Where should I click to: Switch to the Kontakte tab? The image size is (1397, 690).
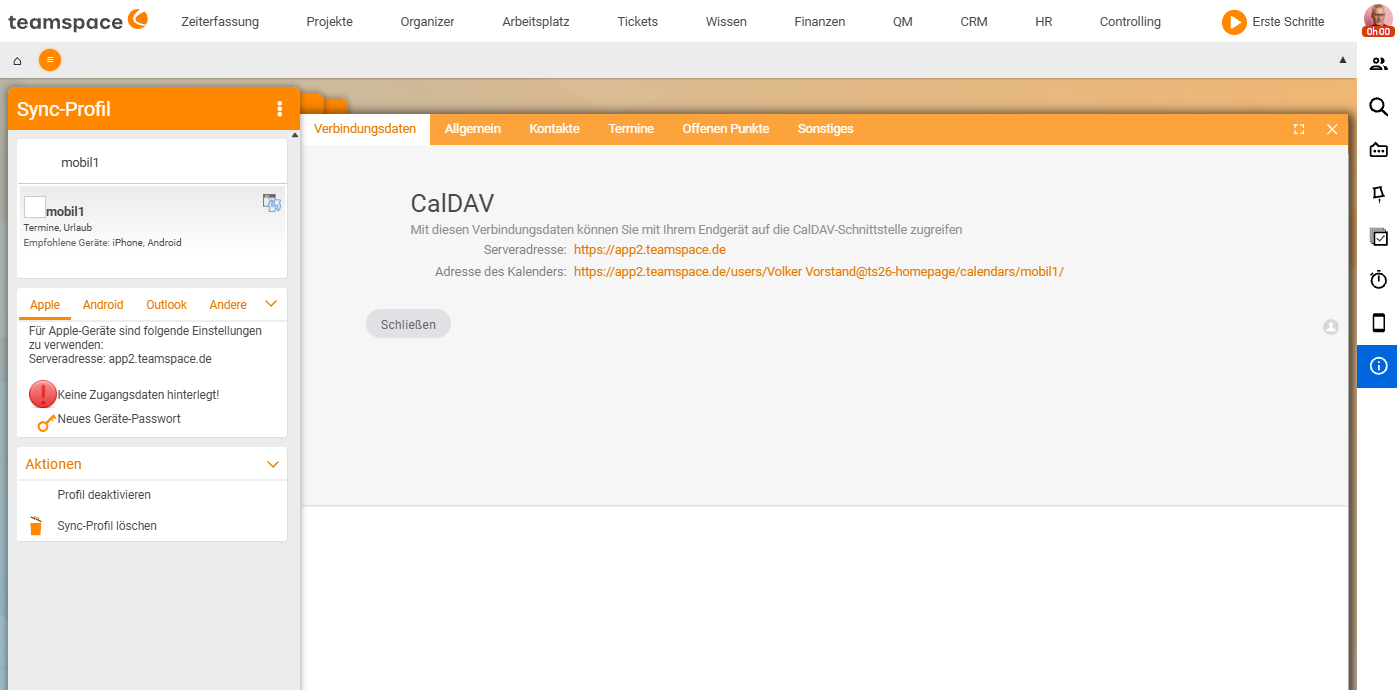coord(555,129)
